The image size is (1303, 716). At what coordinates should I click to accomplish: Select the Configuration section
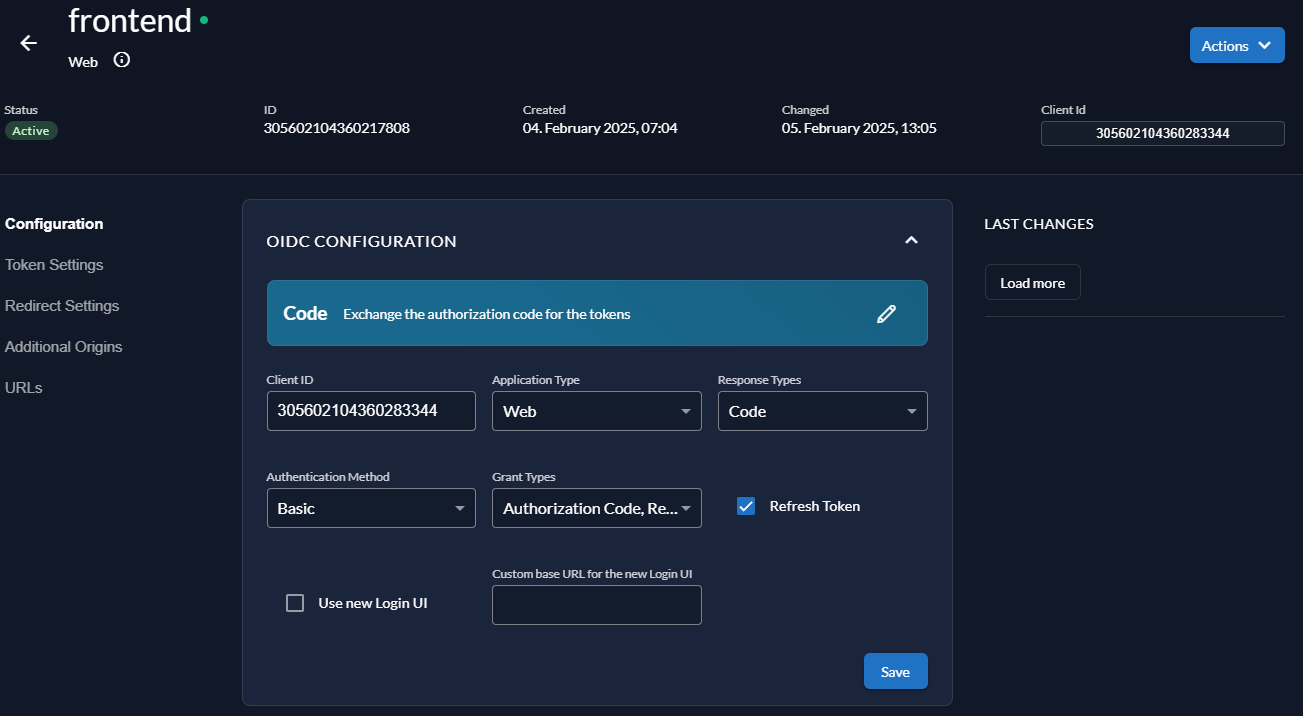point(54,224)
